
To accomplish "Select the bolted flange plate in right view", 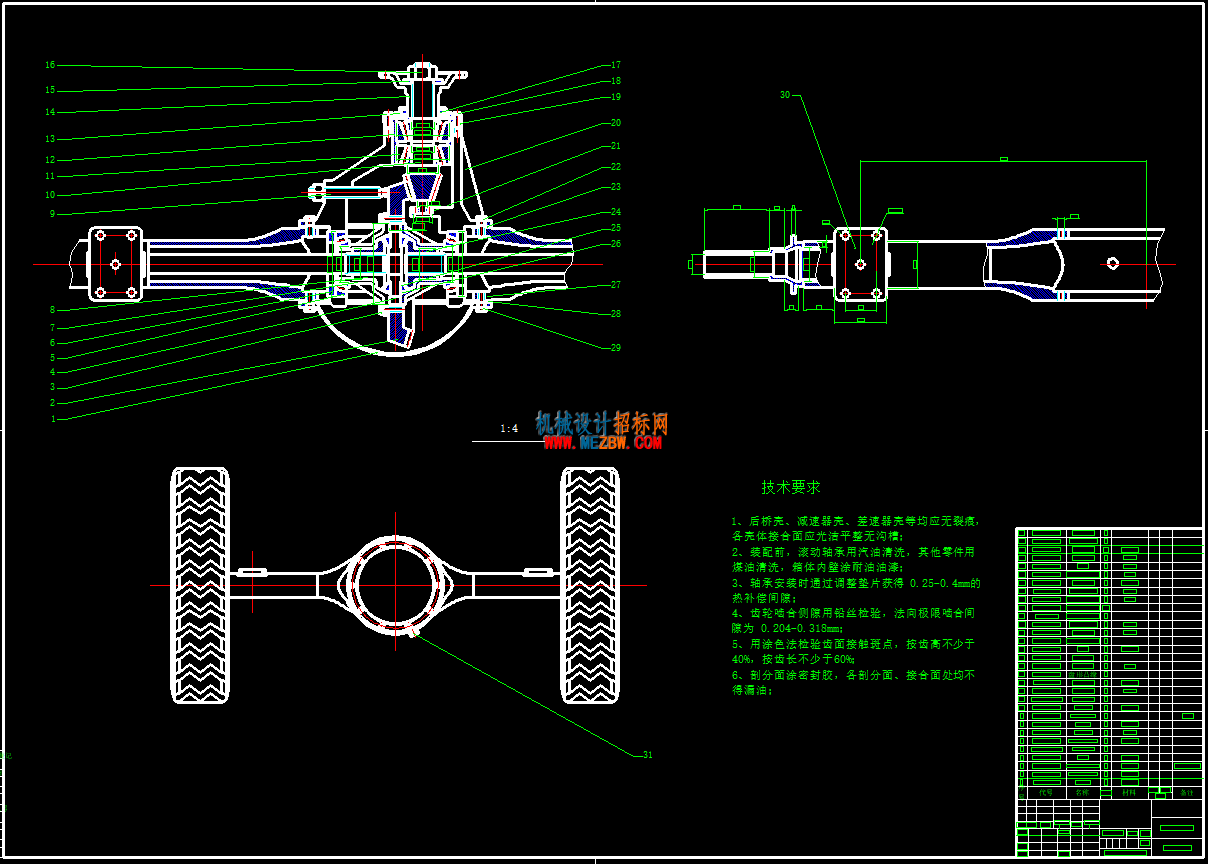I will pos(860,264).
